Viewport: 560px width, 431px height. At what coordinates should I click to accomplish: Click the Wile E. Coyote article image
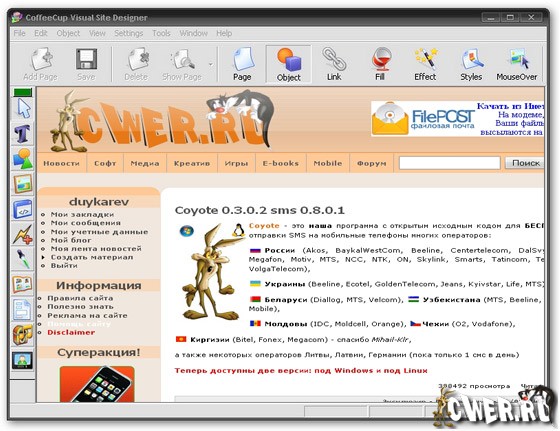click(x=211, y=271)
